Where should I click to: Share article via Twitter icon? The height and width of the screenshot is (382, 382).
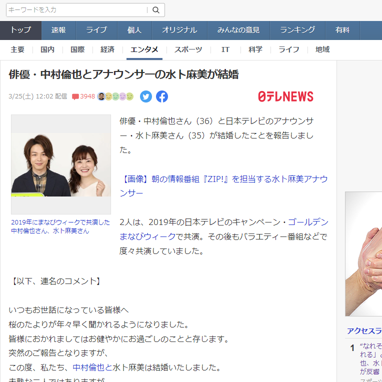(146, 97)
